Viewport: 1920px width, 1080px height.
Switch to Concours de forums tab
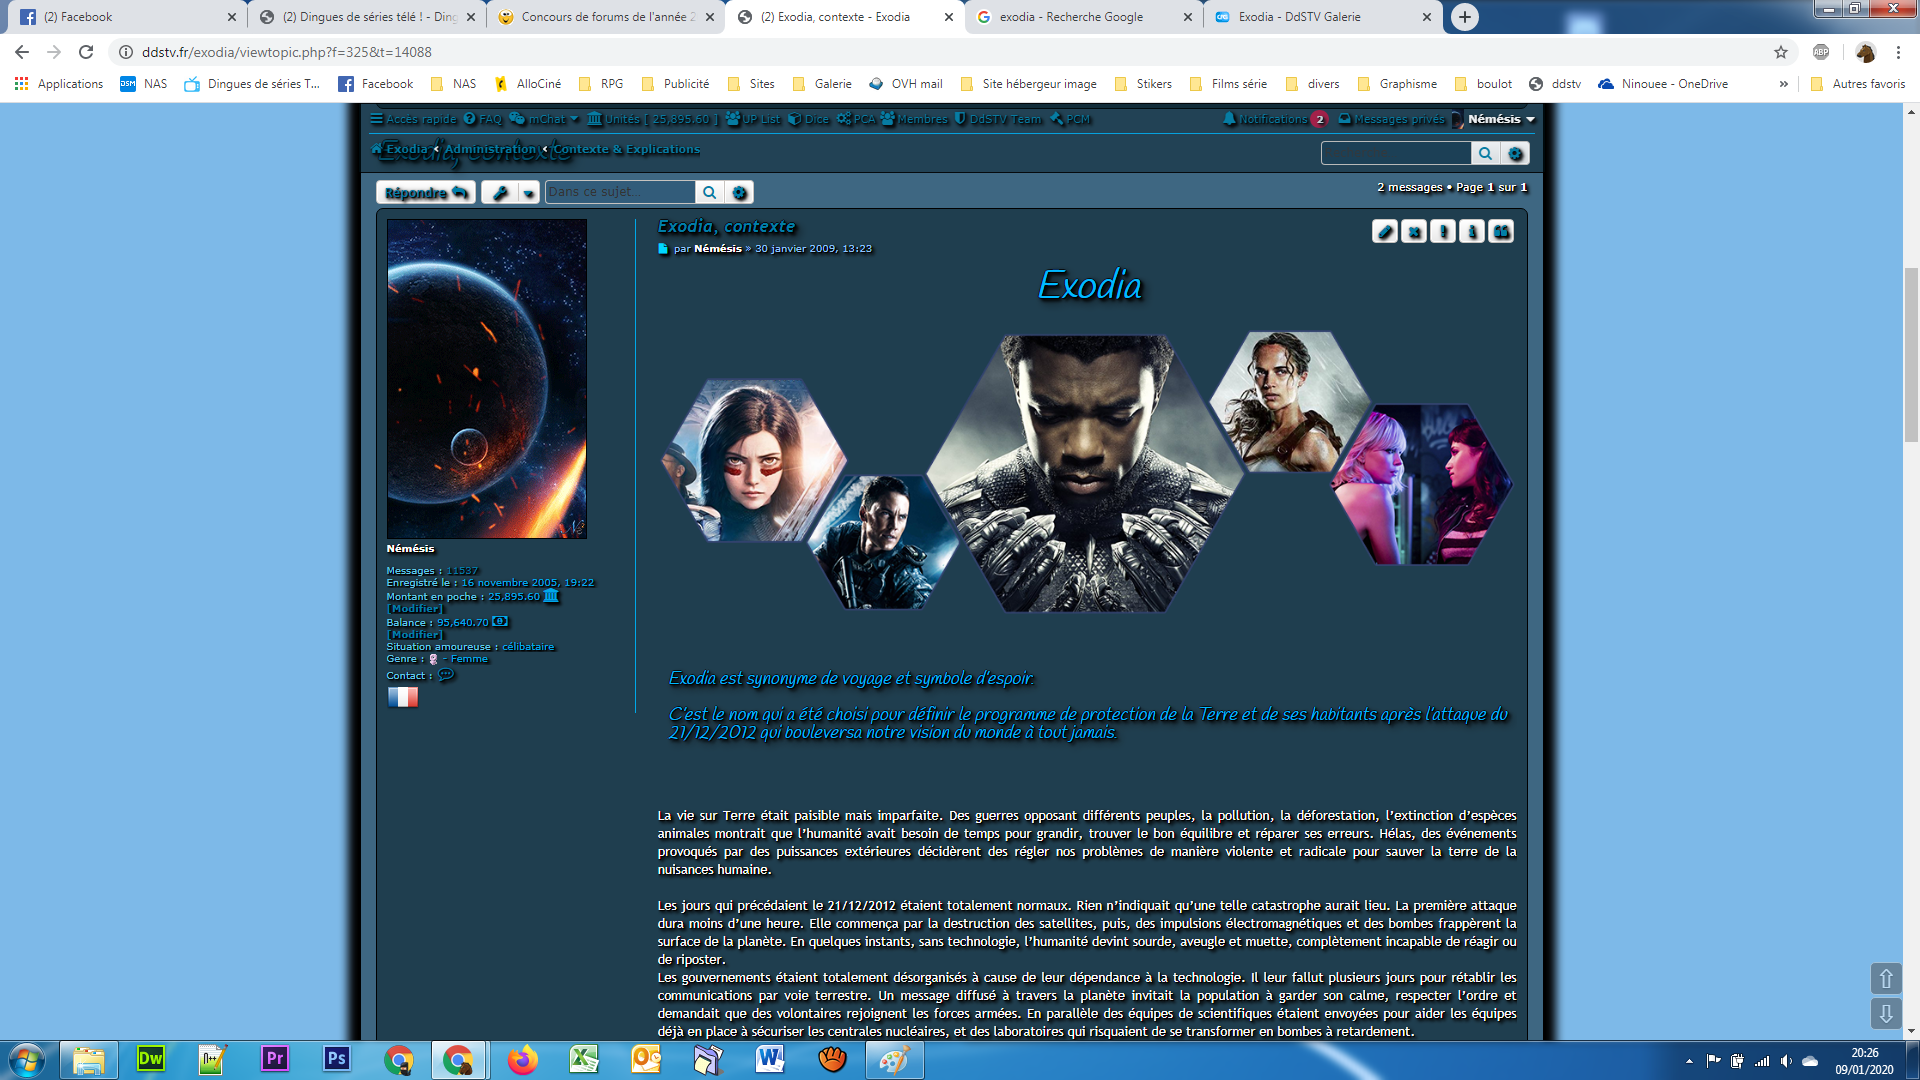[606, 17]
